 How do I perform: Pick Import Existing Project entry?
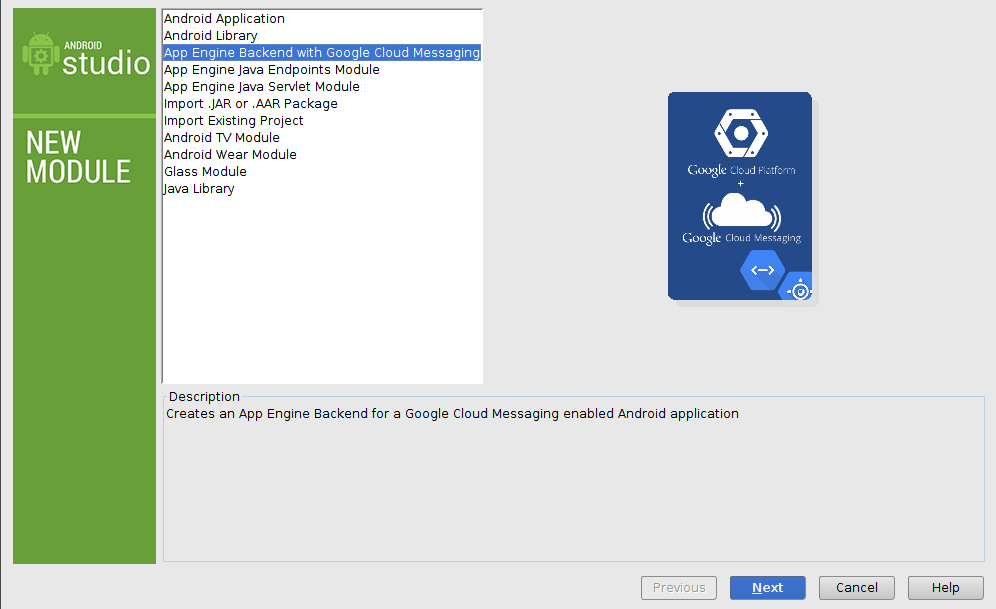click(322, 121)
